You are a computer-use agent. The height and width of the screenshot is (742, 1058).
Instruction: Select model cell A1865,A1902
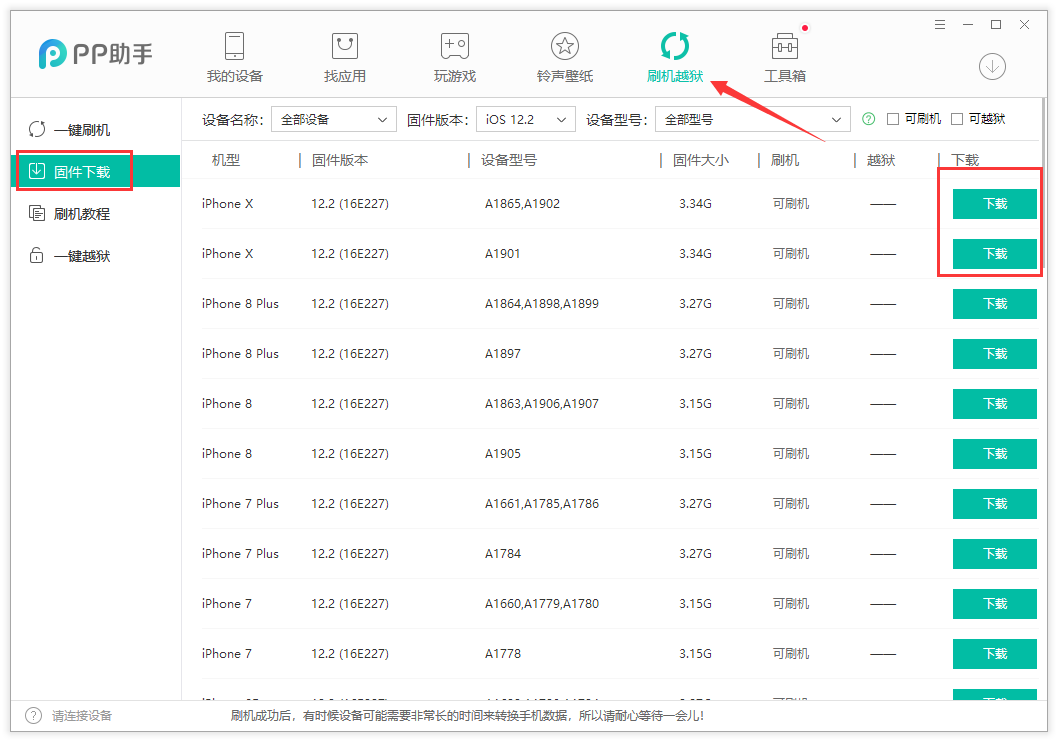[522, 204]
